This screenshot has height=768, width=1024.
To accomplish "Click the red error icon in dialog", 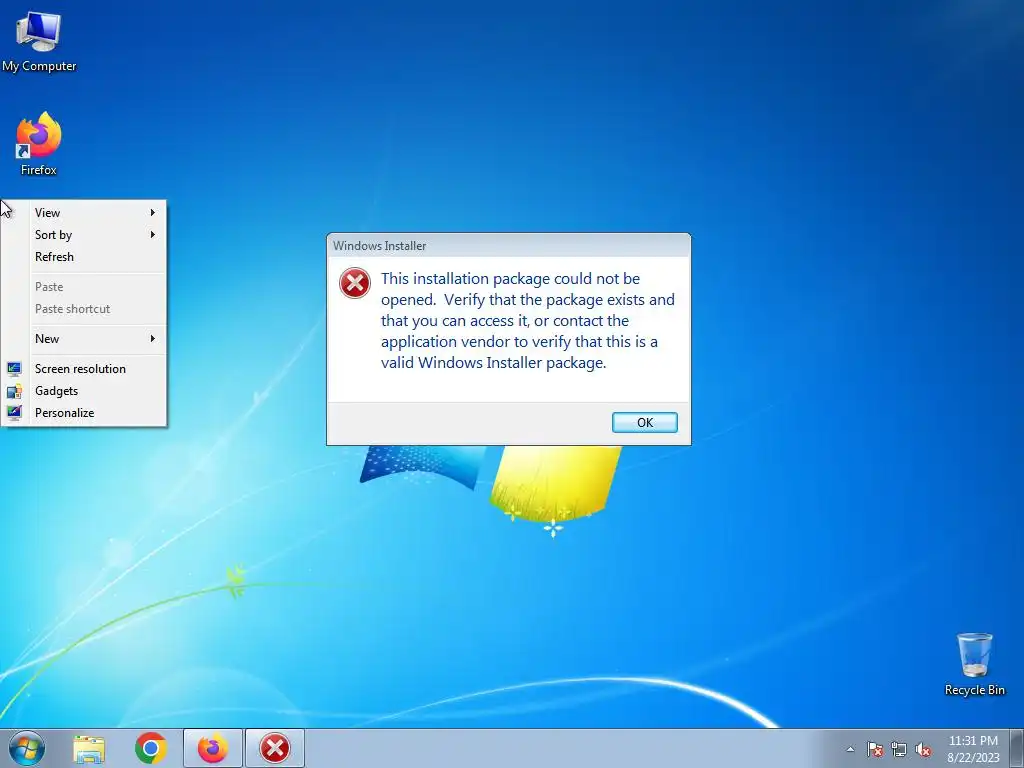I will click(355, 283).
